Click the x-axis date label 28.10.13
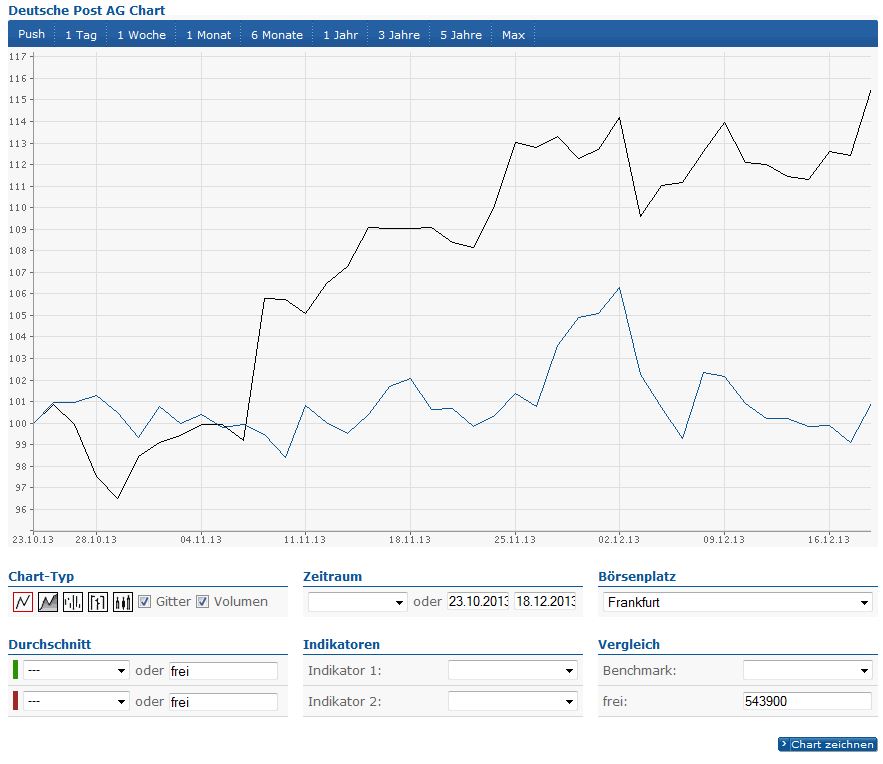This screenshot has height=764, width=883. 96,539
